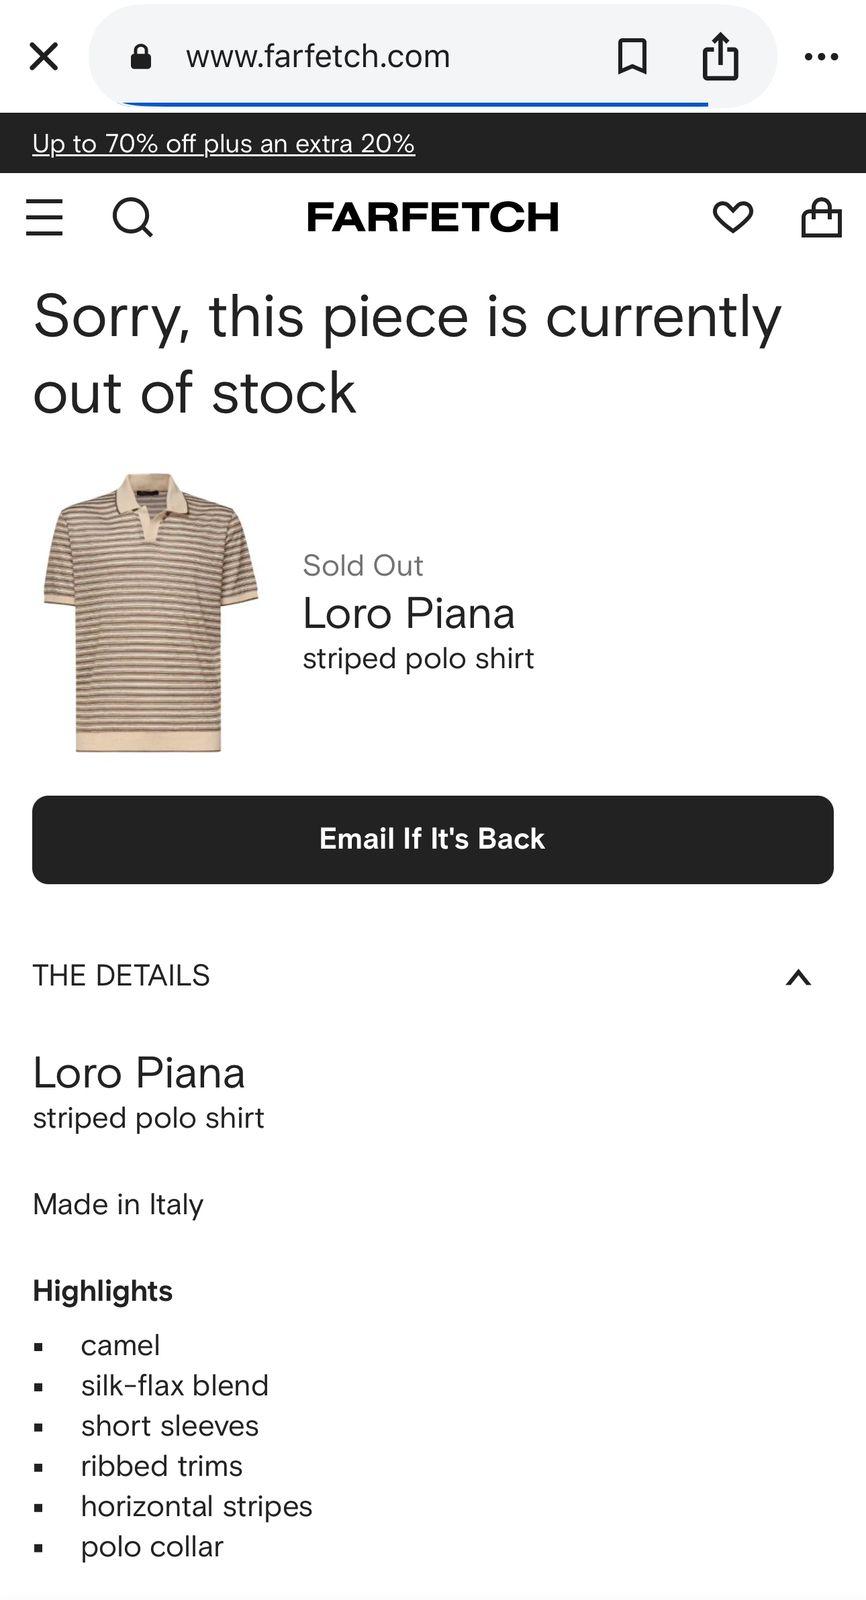Tap THE DETAILS section header
Image resolution: width=866 pixels, height=1600 pixels.
coord(121,975)
